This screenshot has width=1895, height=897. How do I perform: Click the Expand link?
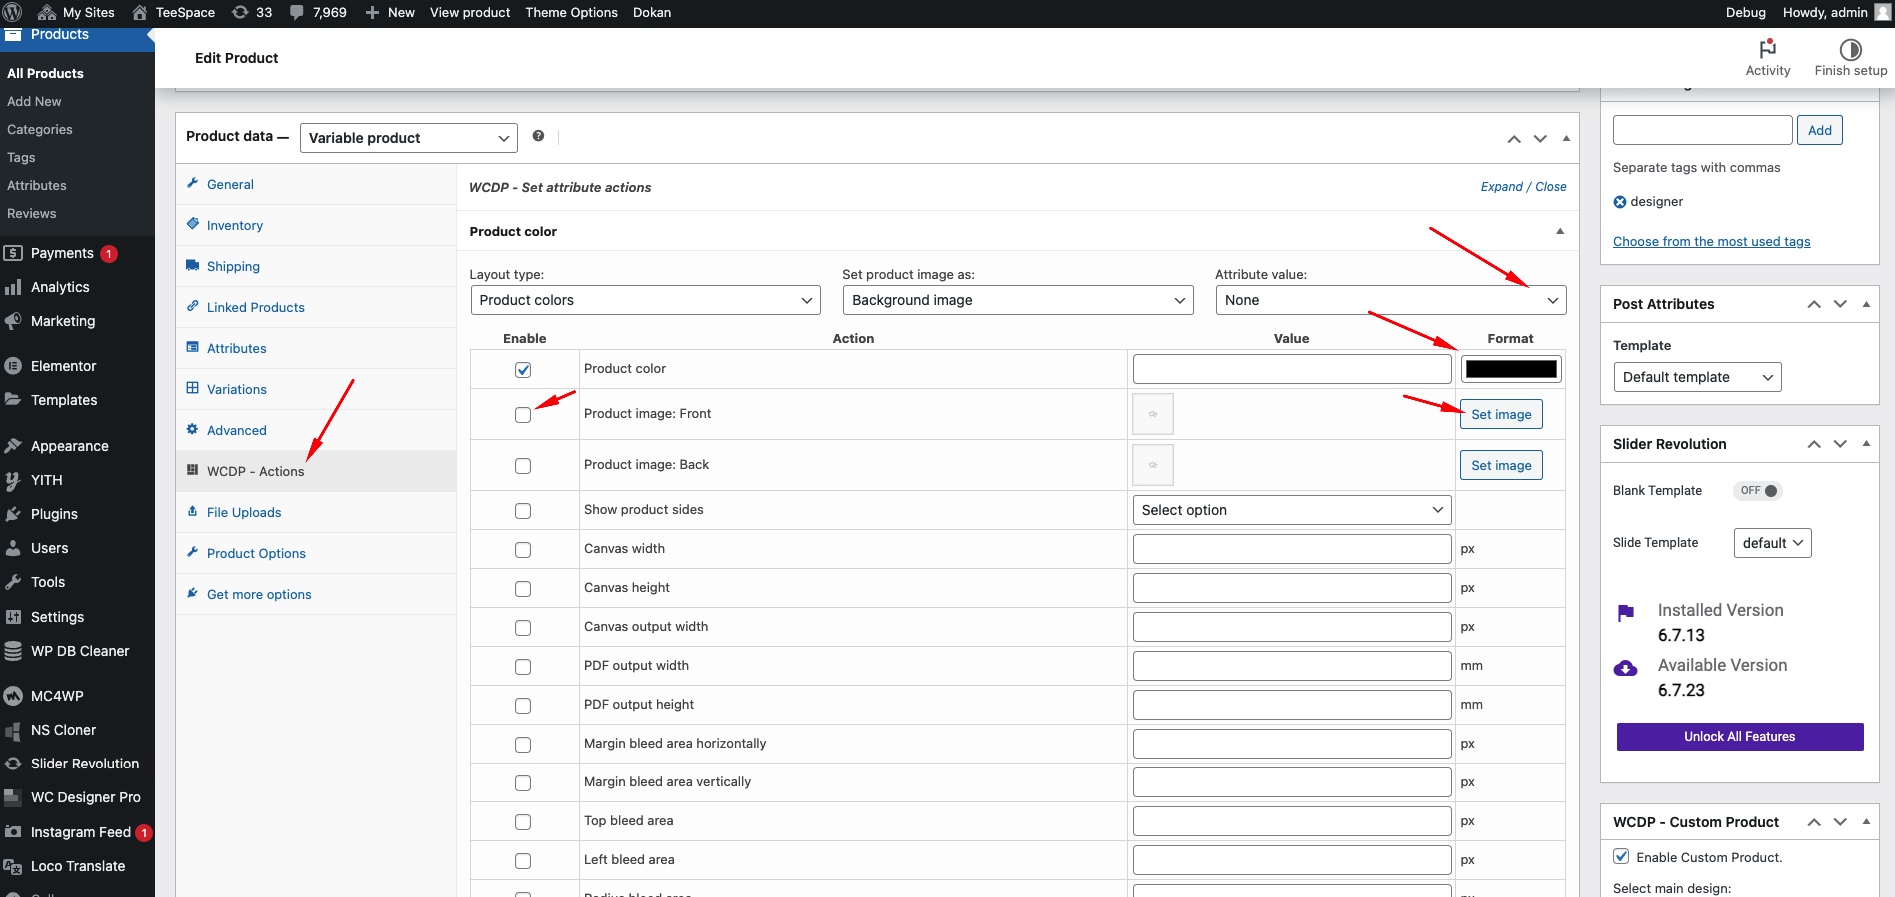point(1501,187)
